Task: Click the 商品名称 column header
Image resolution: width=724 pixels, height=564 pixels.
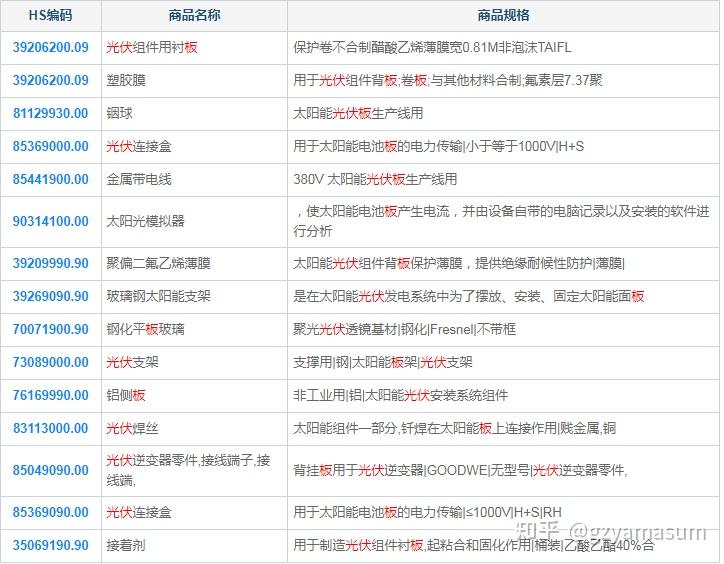Action: click(x=194, y=15)
